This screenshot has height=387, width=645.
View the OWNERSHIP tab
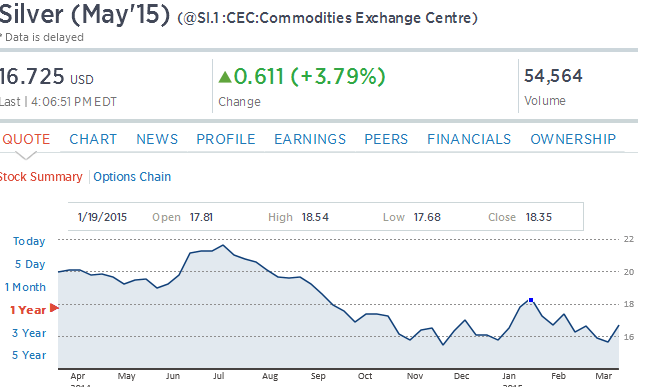(x=573, y=139)
